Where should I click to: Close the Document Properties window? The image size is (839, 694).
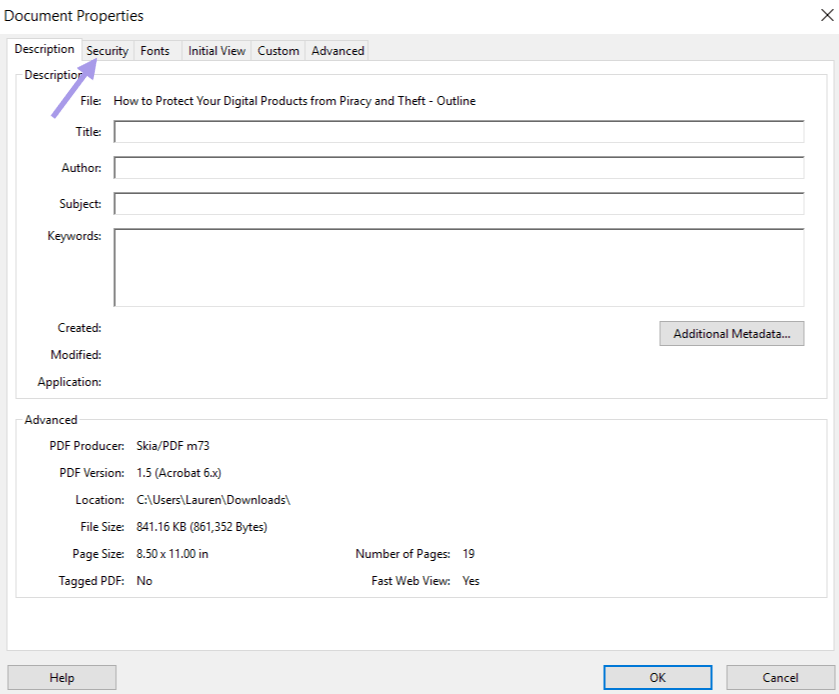point(827,16)
